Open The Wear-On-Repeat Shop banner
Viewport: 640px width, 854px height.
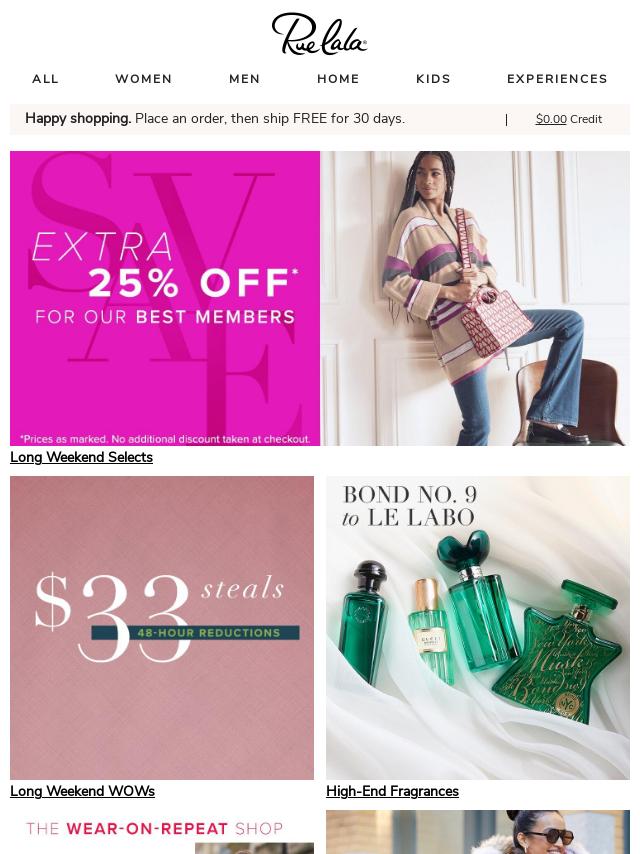coord(162,832)
